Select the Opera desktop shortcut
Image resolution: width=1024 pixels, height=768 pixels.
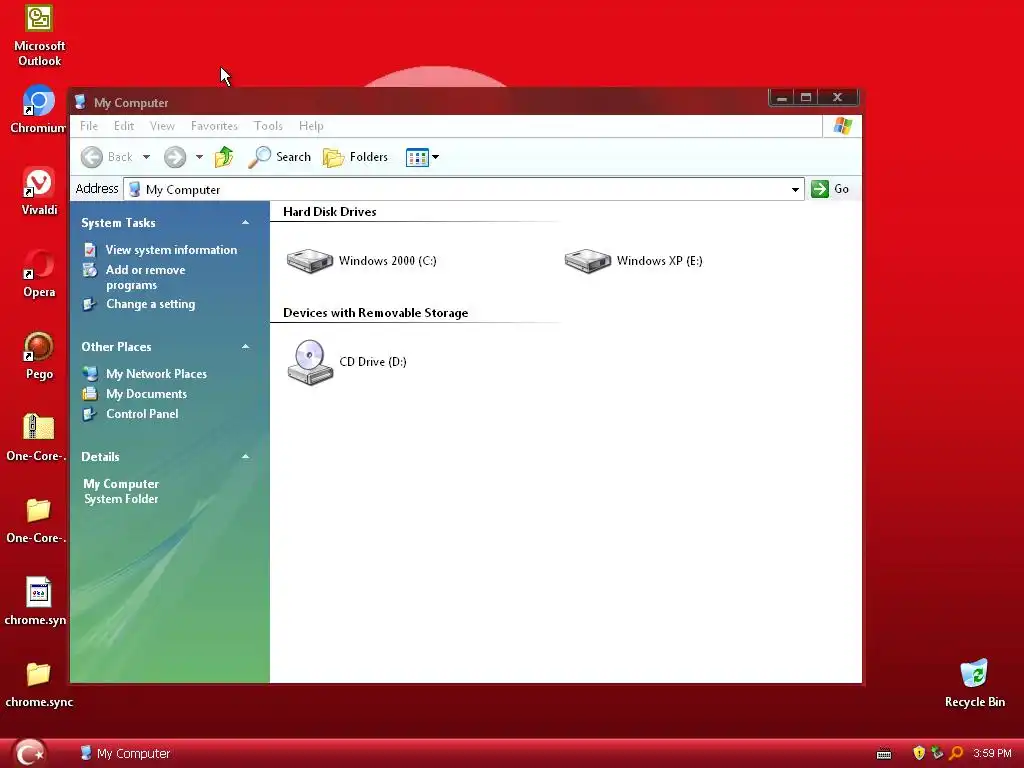point(39,273)
